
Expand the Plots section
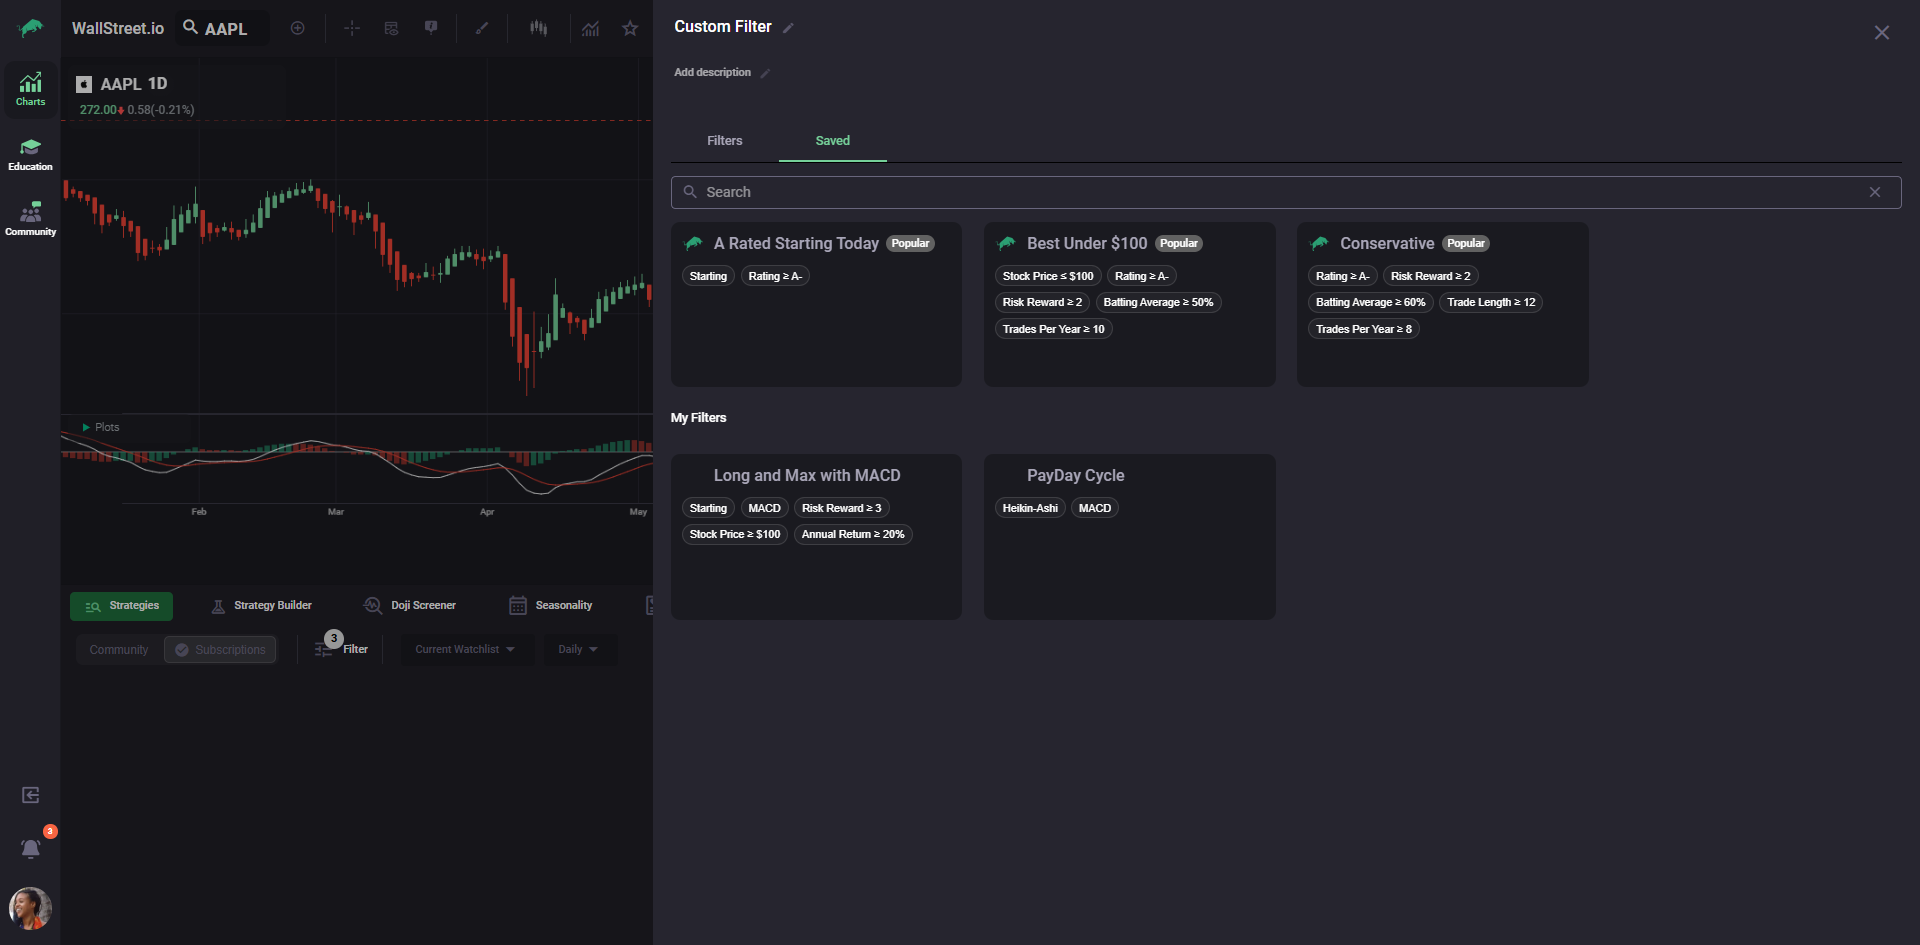coord(100,427)
